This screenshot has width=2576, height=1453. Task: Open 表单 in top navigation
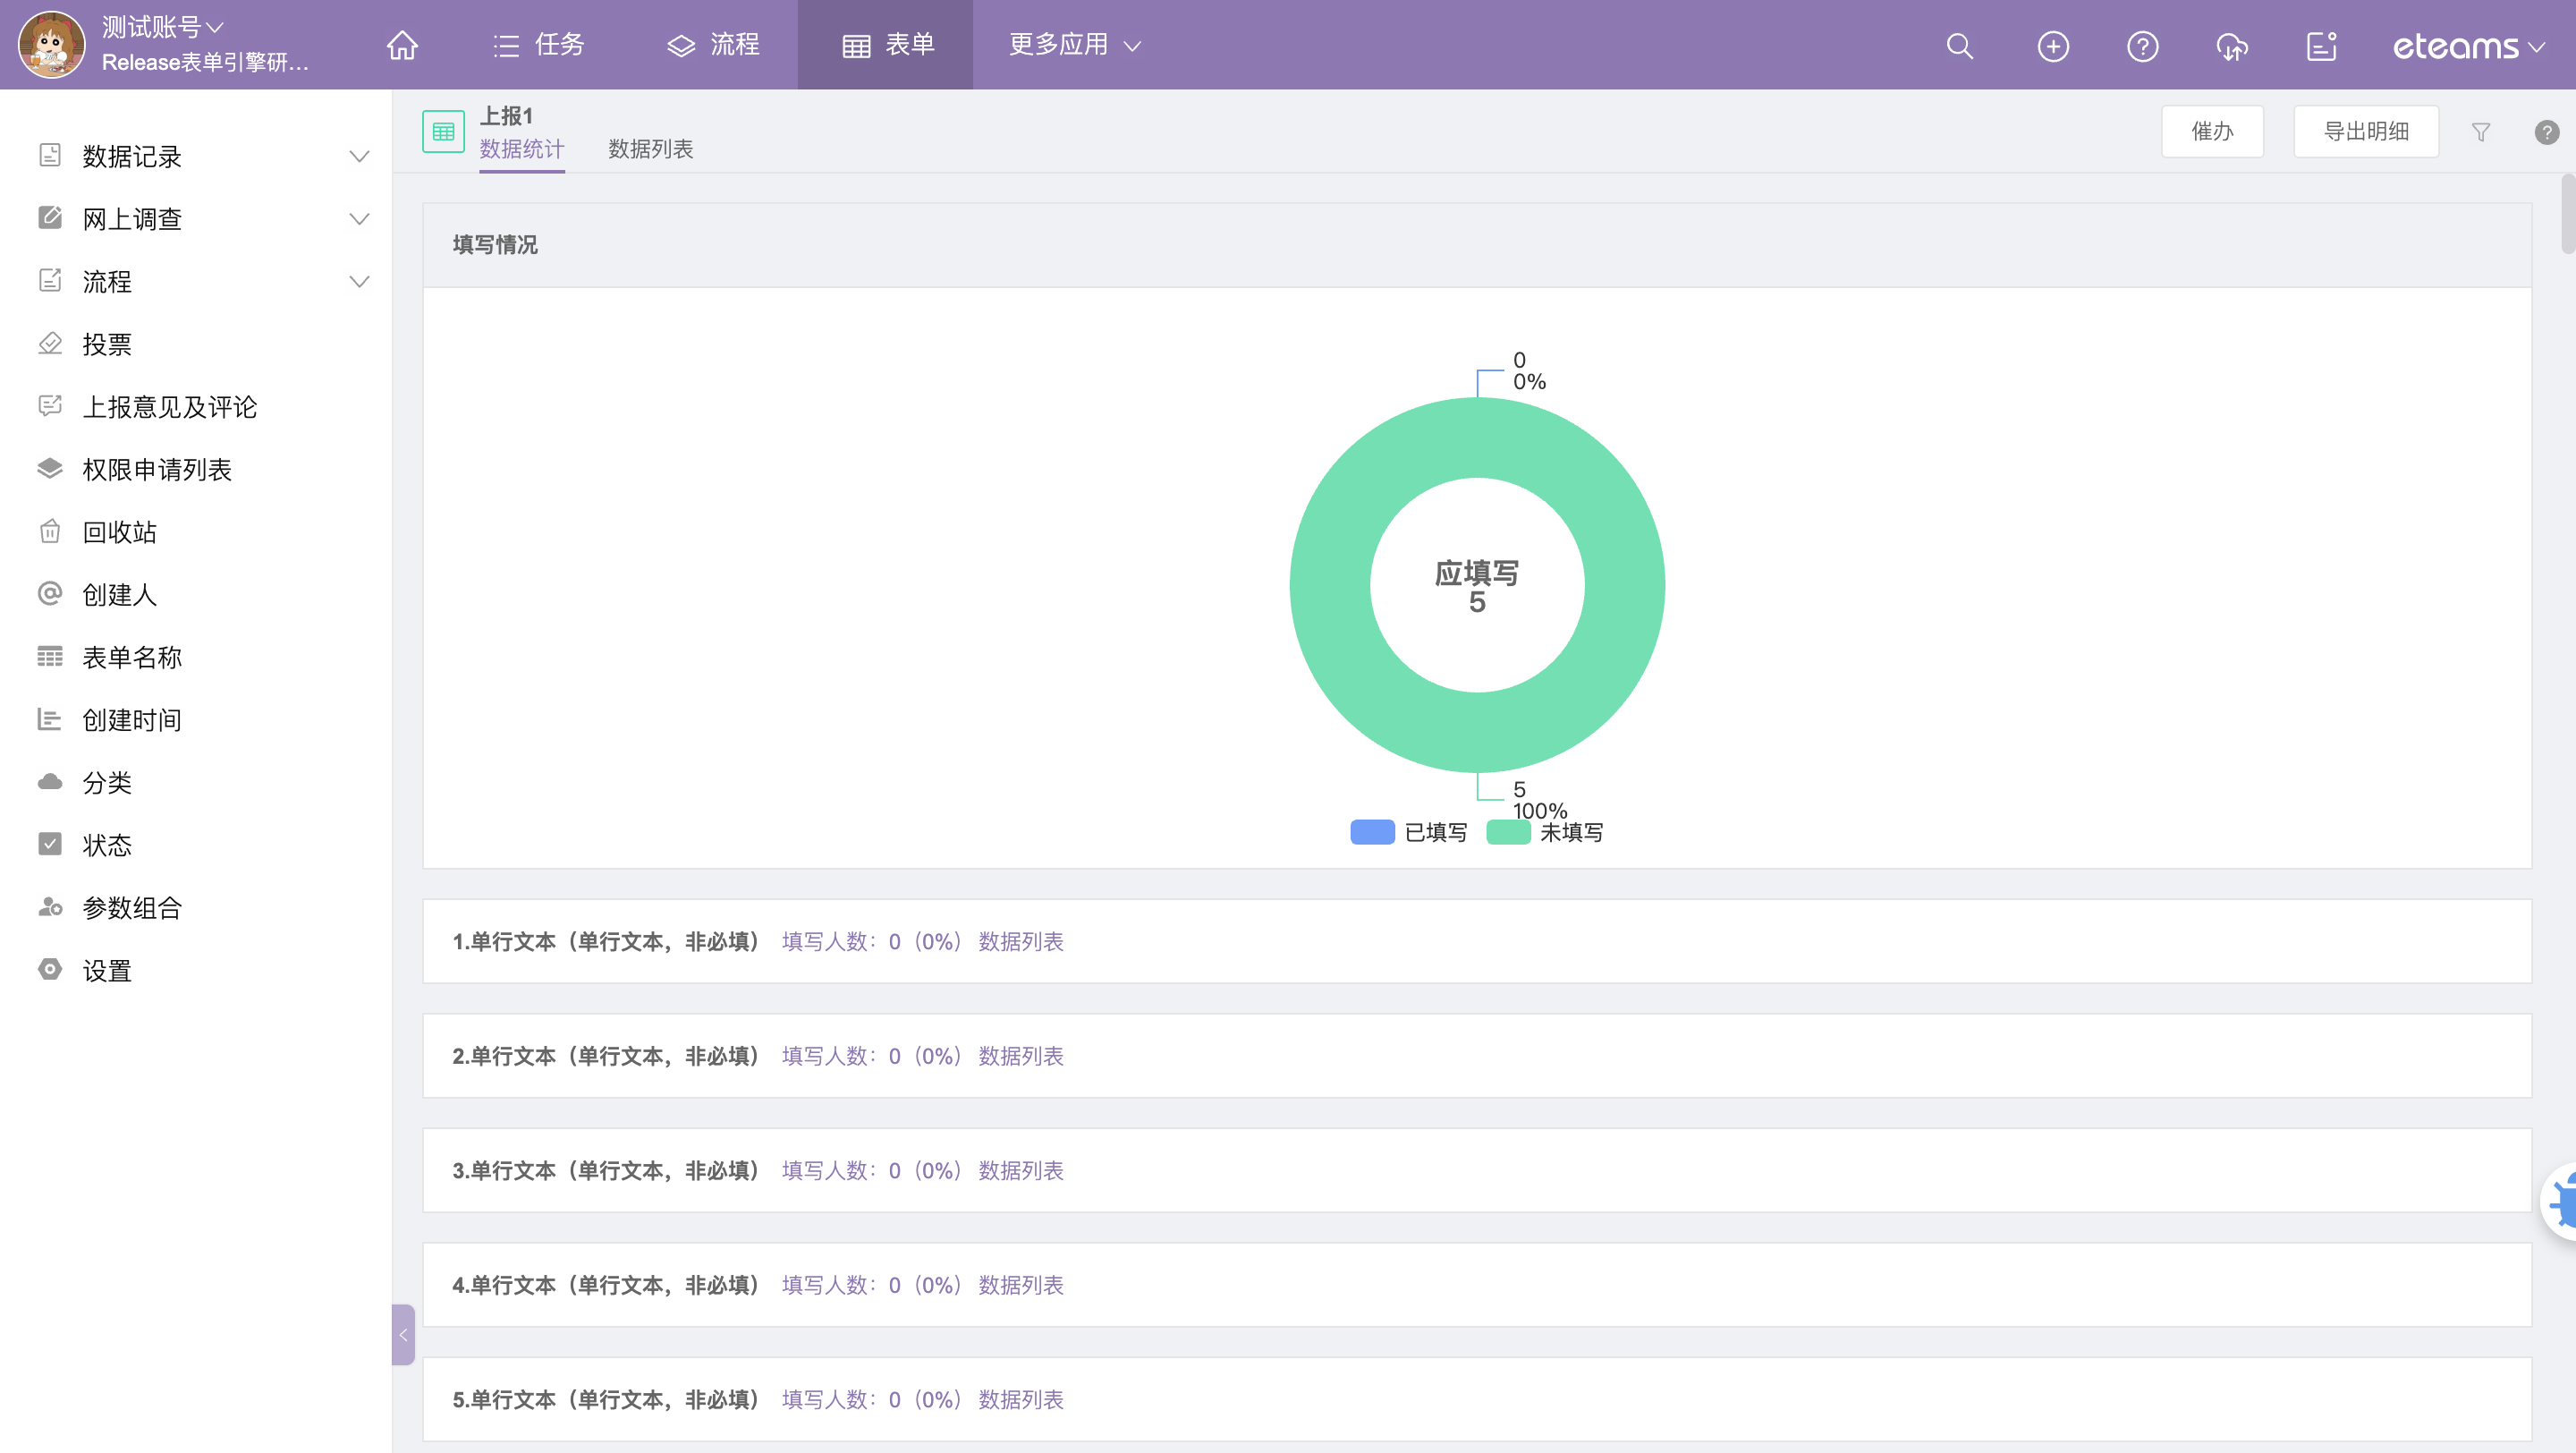888,45
